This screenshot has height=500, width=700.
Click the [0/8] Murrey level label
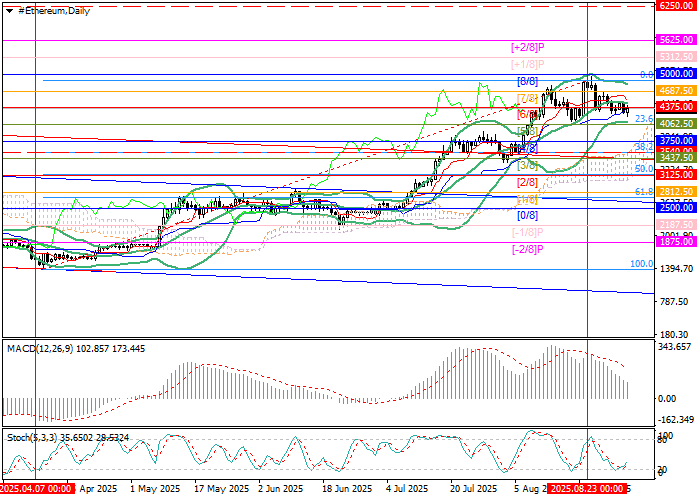[527, 215]
